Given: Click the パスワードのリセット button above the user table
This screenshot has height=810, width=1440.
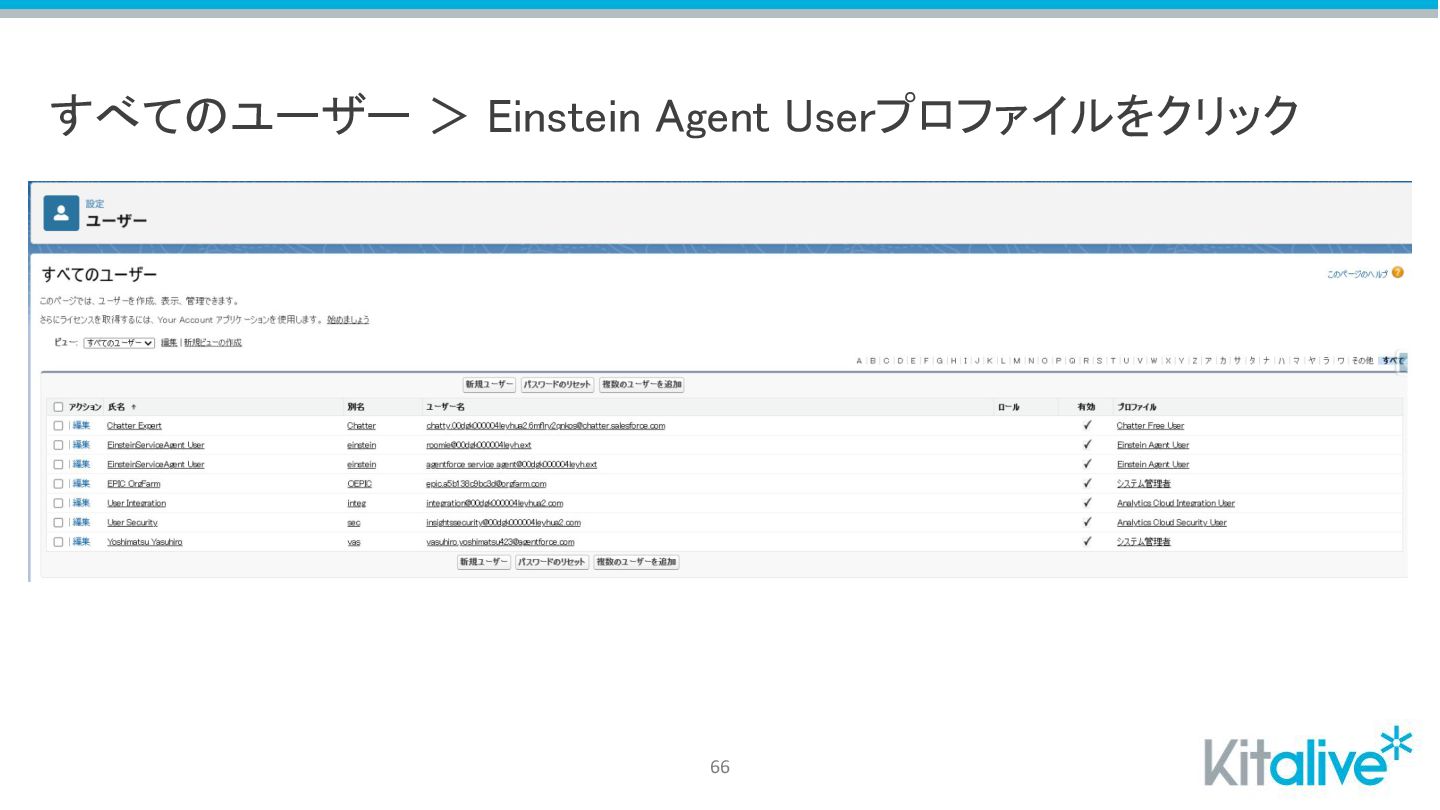Looking at the screenshot, I should [x=557, y=385].
